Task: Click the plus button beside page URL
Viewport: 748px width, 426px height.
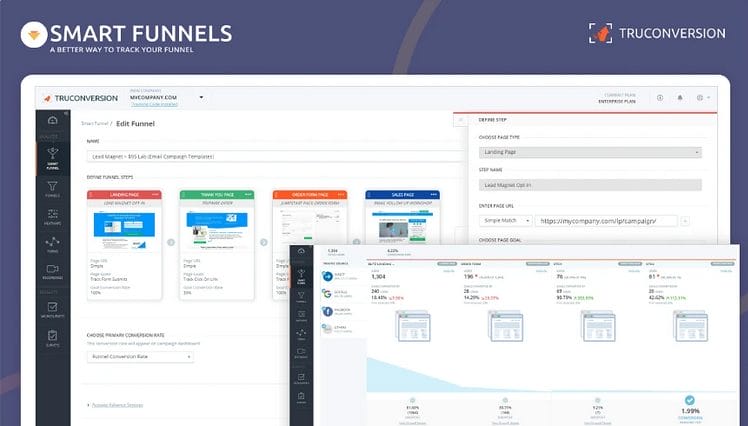Action: 685,219
